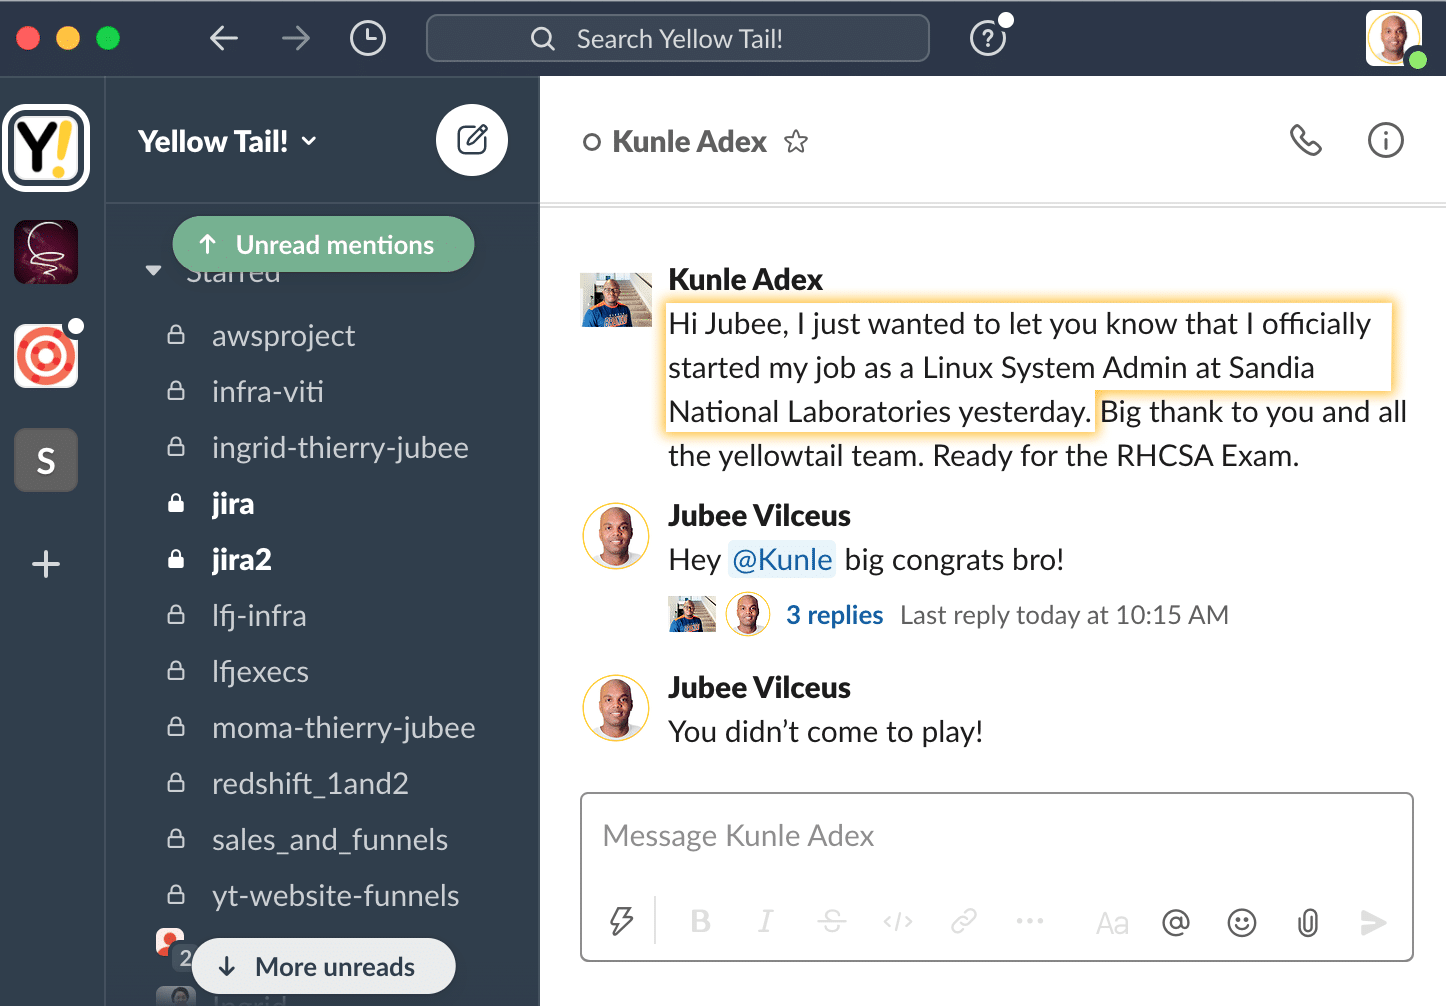Collapse the Starred section

(153, 271)
